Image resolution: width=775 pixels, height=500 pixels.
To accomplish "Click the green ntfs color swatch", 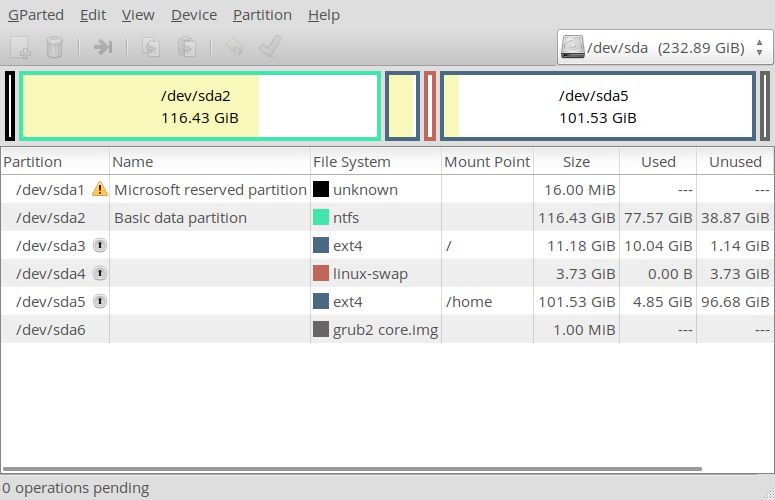I will pyautogui.click(x=321, y=217).
